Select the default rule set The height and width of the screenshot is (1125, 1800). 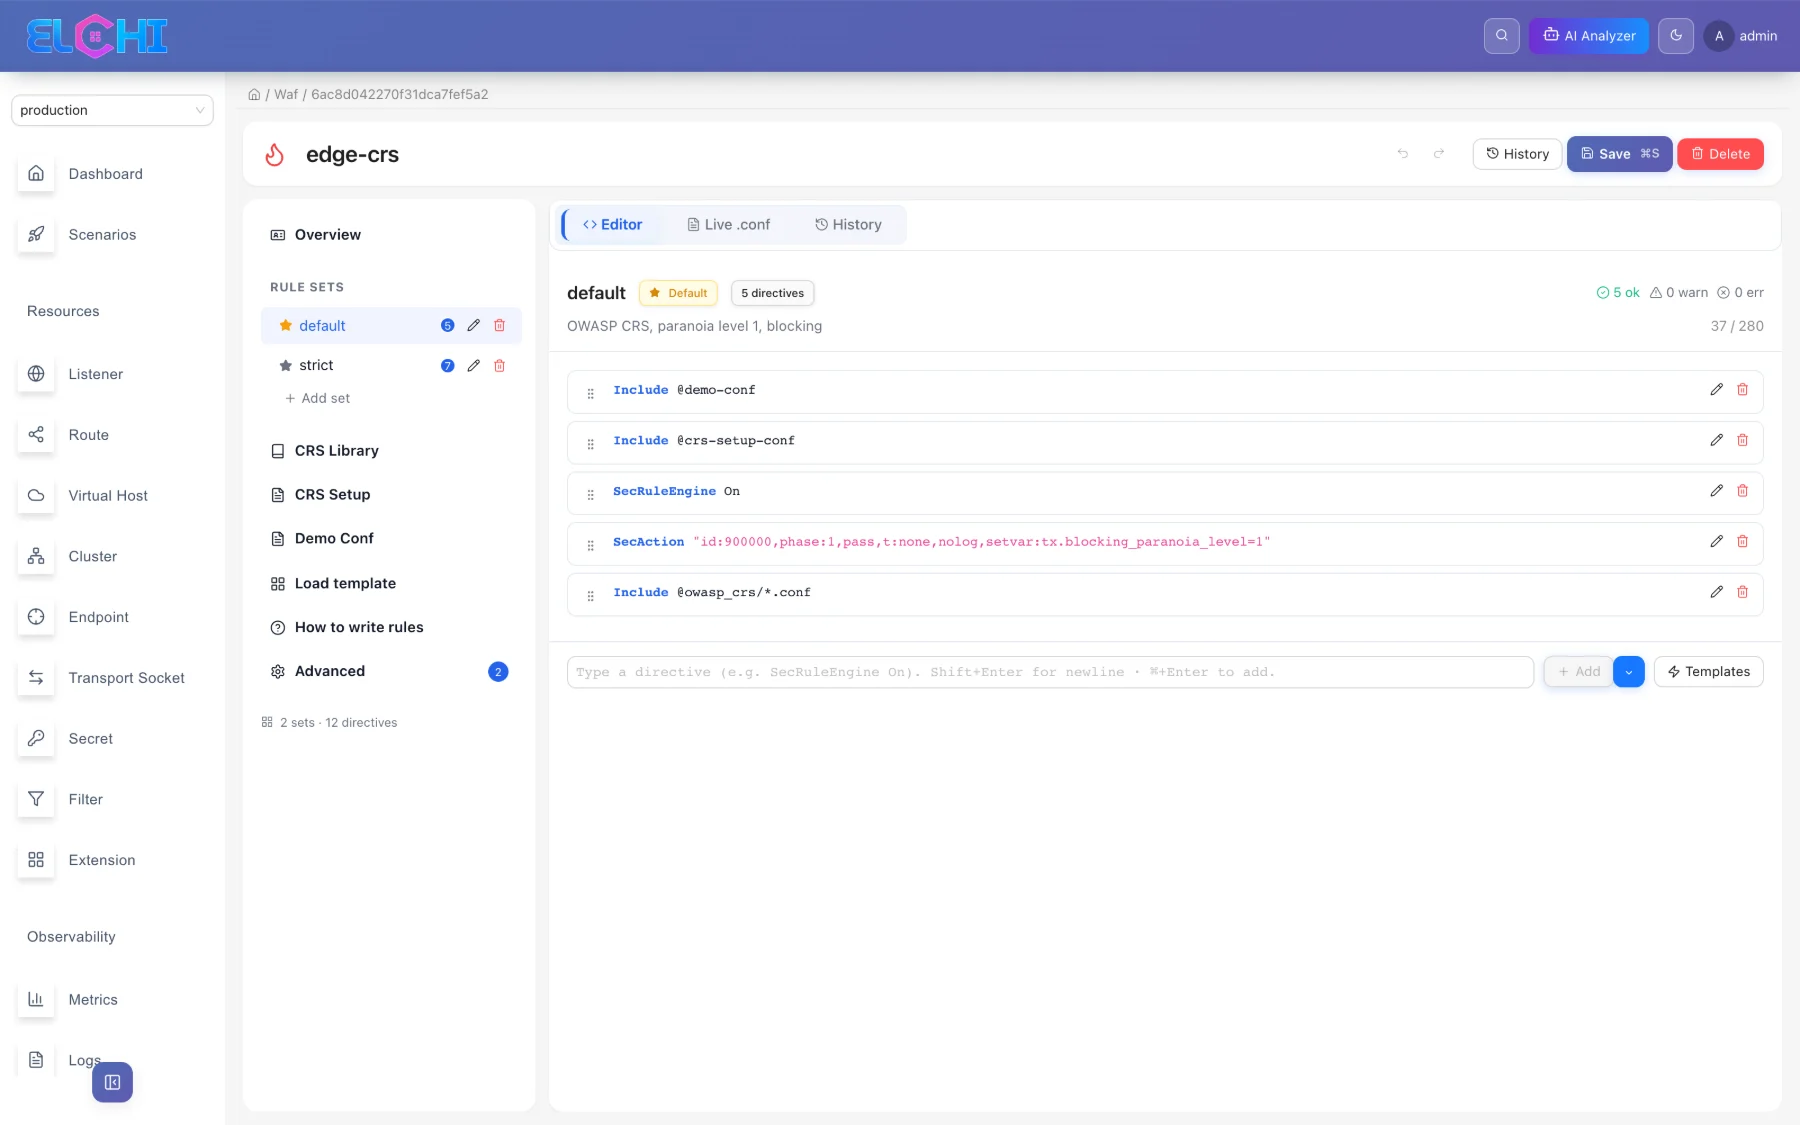[322, 326]
